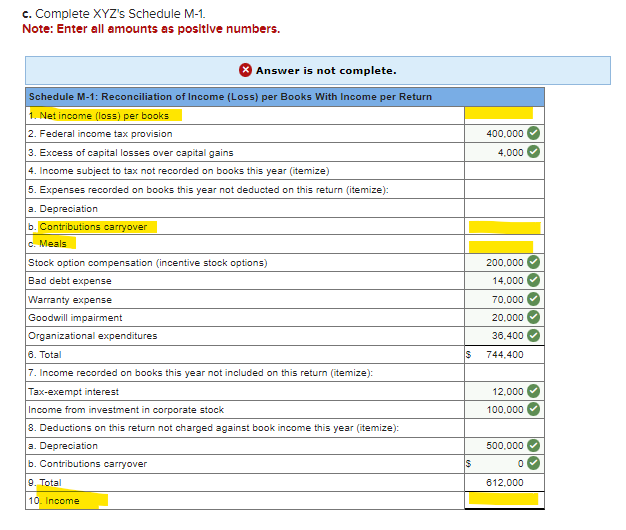Click green checkmark next to Warranty expense

click(x=533, y=299)
